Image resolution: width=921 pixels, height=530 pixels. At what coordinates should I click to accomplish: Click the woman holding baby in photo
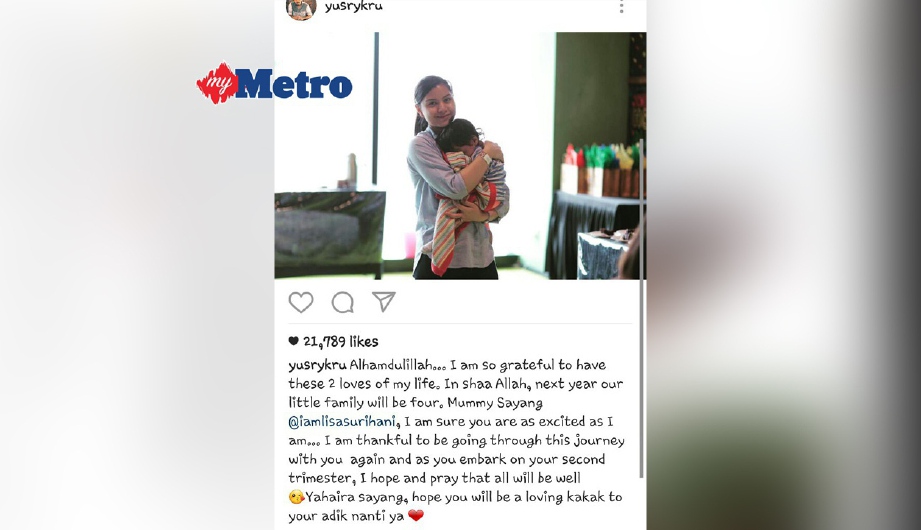click(452, 177)
